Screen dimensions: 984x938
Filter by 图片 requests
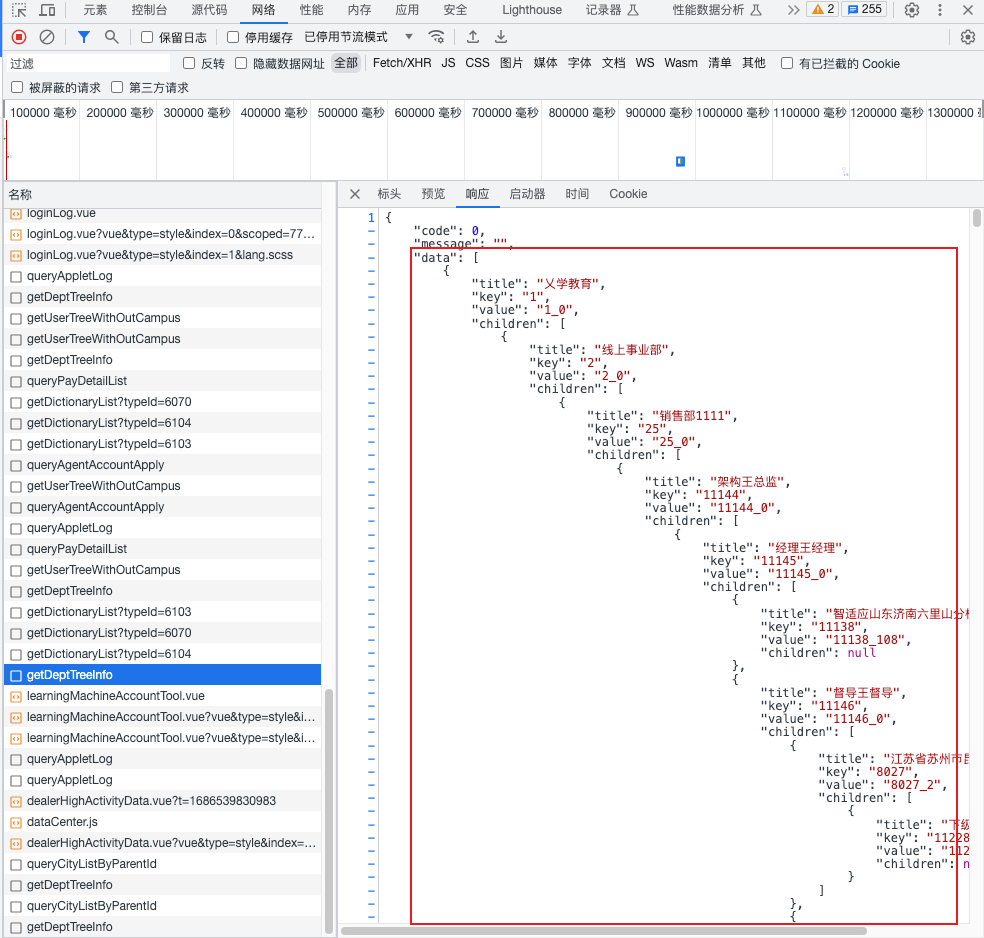(x=511, y=63)
